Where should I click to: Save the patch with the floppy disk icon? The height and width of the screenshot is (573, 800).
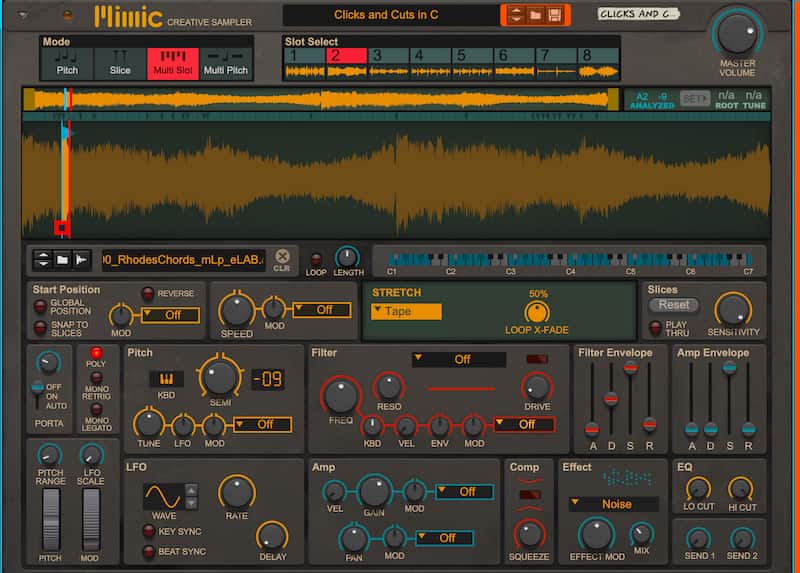[x=555, y=15]
